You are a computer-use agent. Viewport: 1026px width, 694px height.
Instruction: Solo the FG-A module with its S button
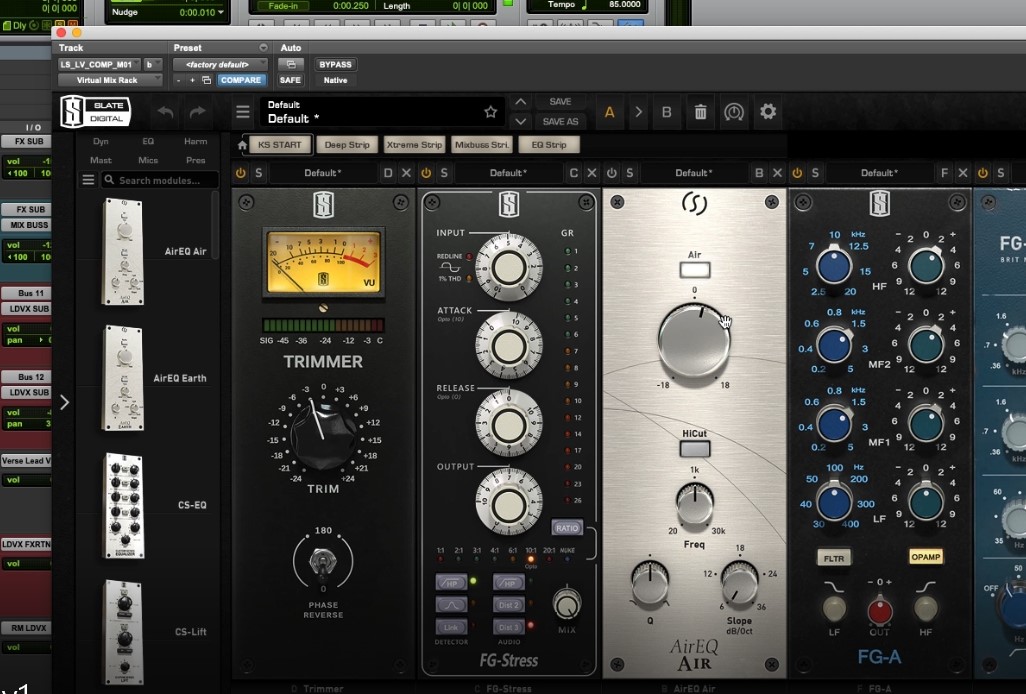(815, 173)
